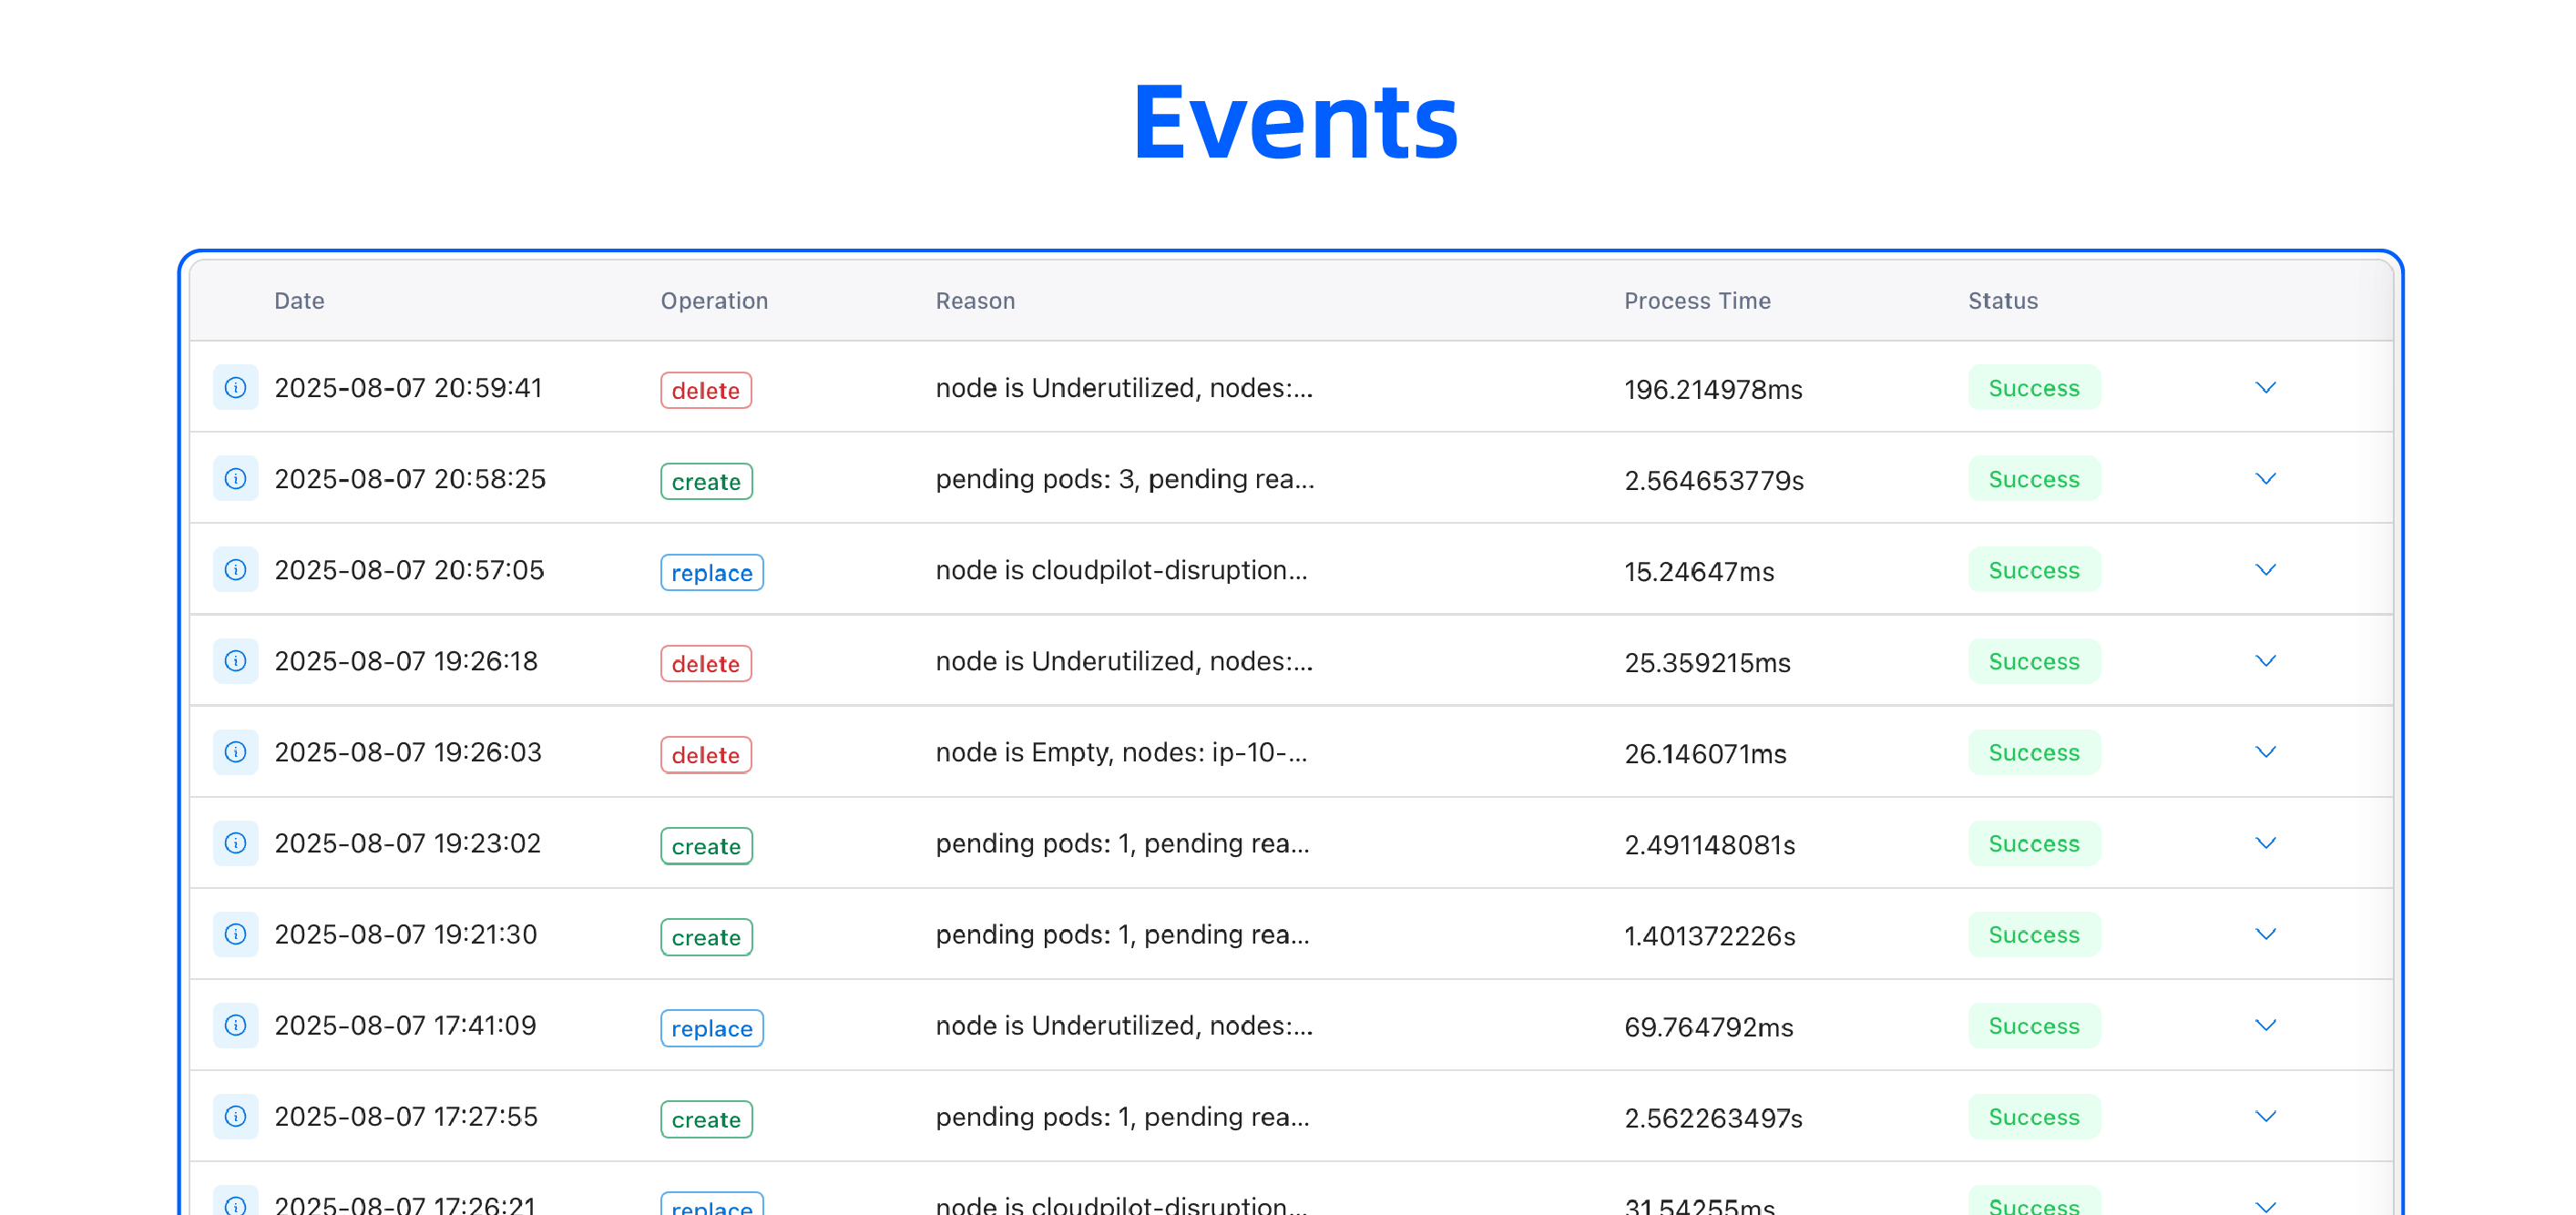Click the replace tag at 17:41:09

pyautogui.click(x=711, y=1028)
